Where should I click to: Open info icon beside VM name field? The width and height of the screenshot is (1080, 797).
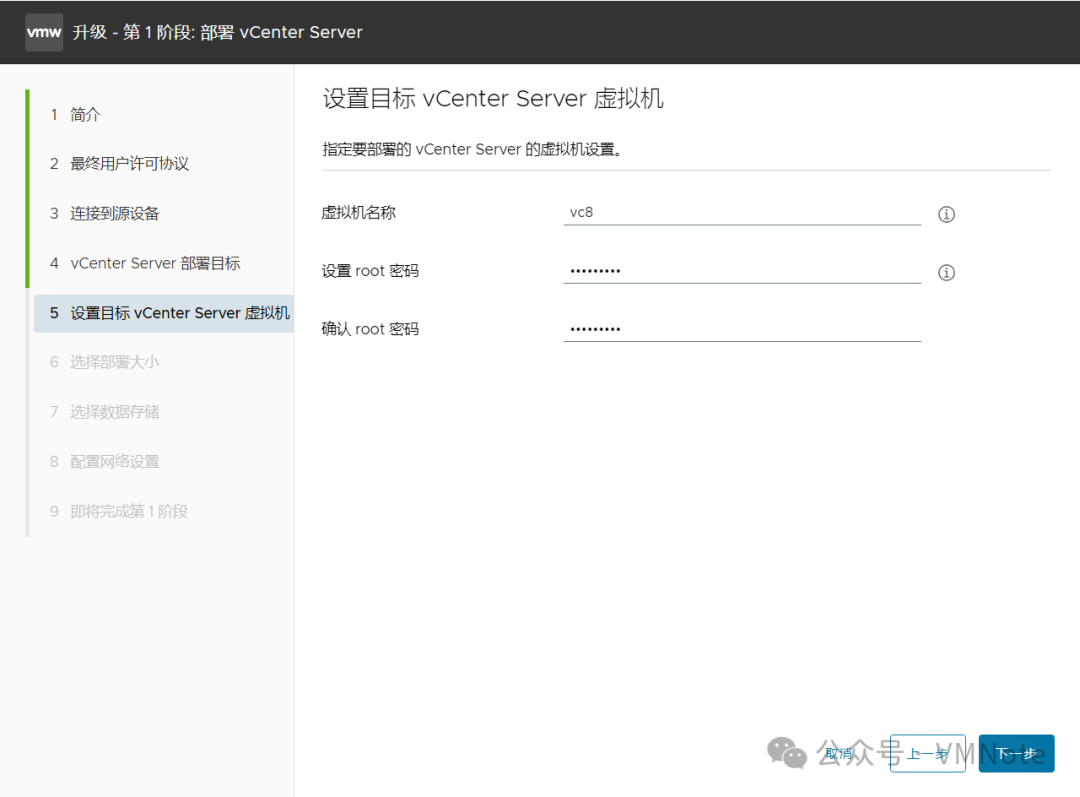(x=946, y=214)
